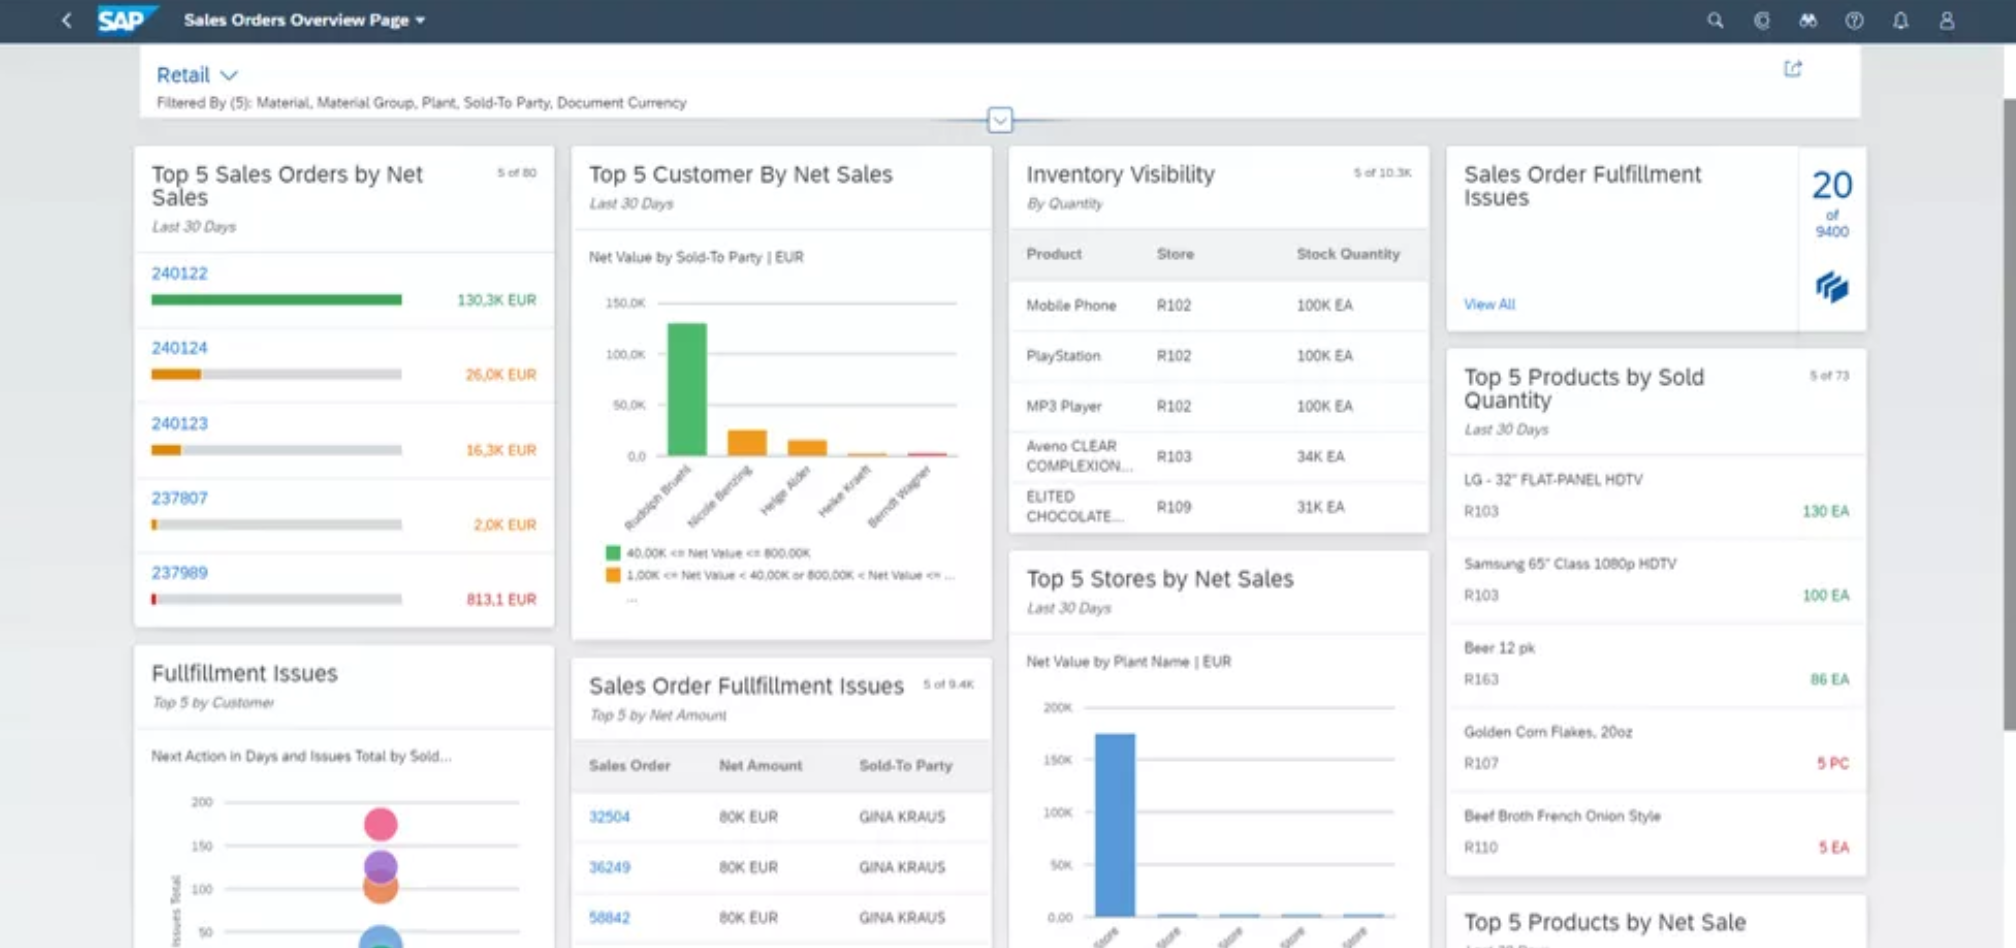Open search via the magnifier icon
The height and width of the screenshot is (948, 2016).
click(1715, 20)
